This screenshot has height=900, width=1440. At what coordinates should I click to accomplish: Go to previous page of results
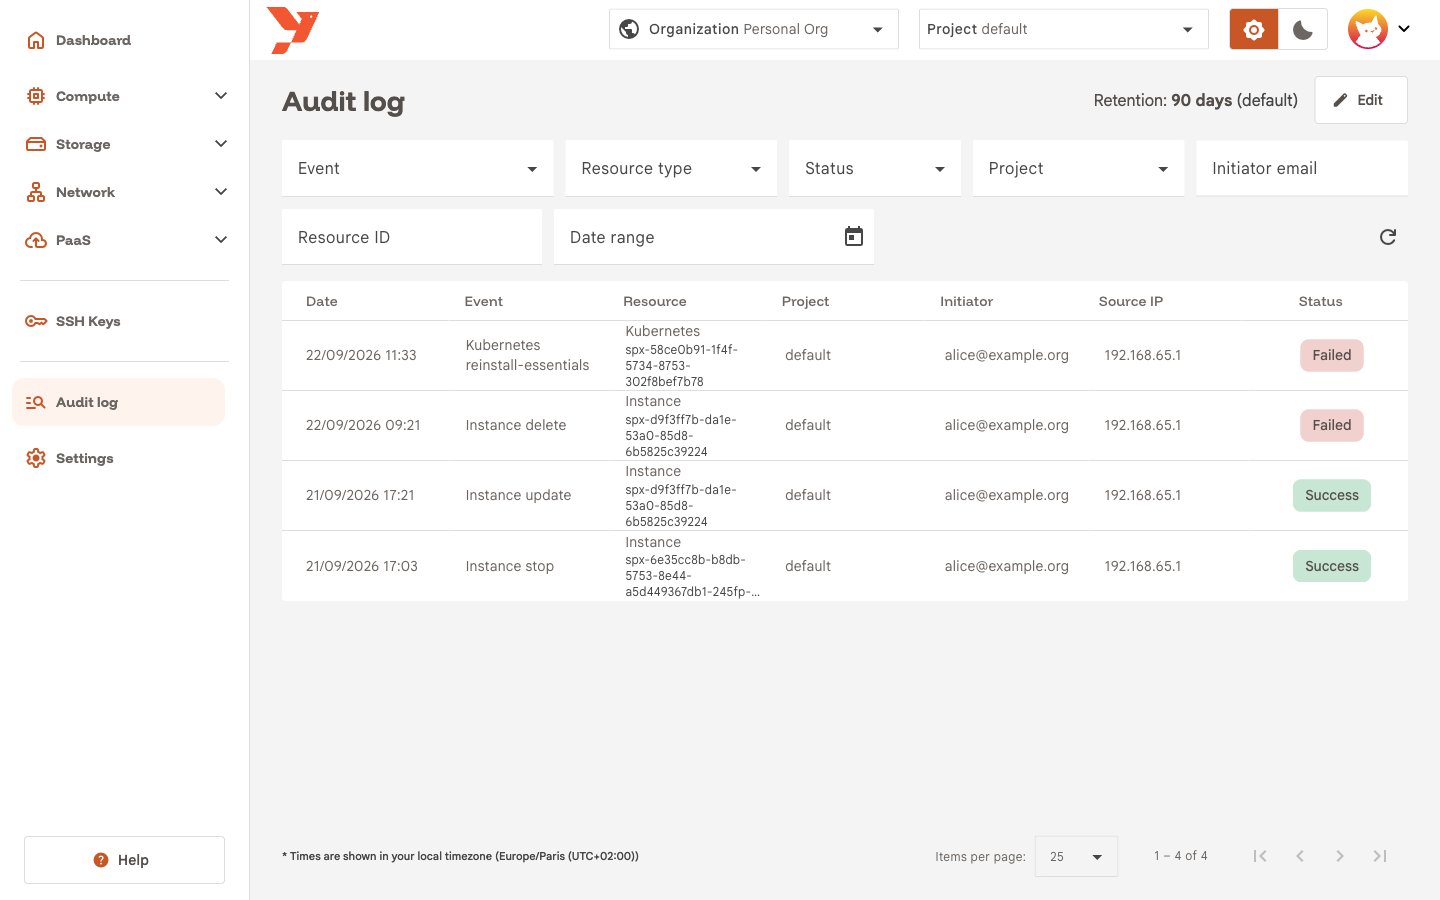point(1300,856)
